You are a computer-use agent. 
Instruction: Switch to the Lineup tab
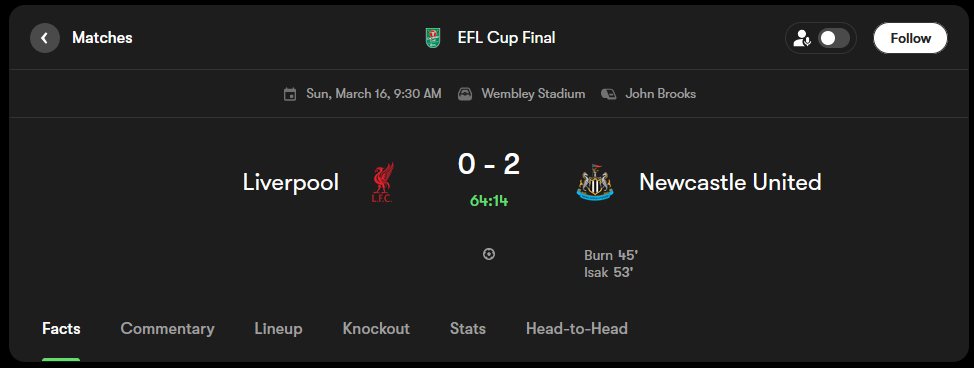[278, 328]
